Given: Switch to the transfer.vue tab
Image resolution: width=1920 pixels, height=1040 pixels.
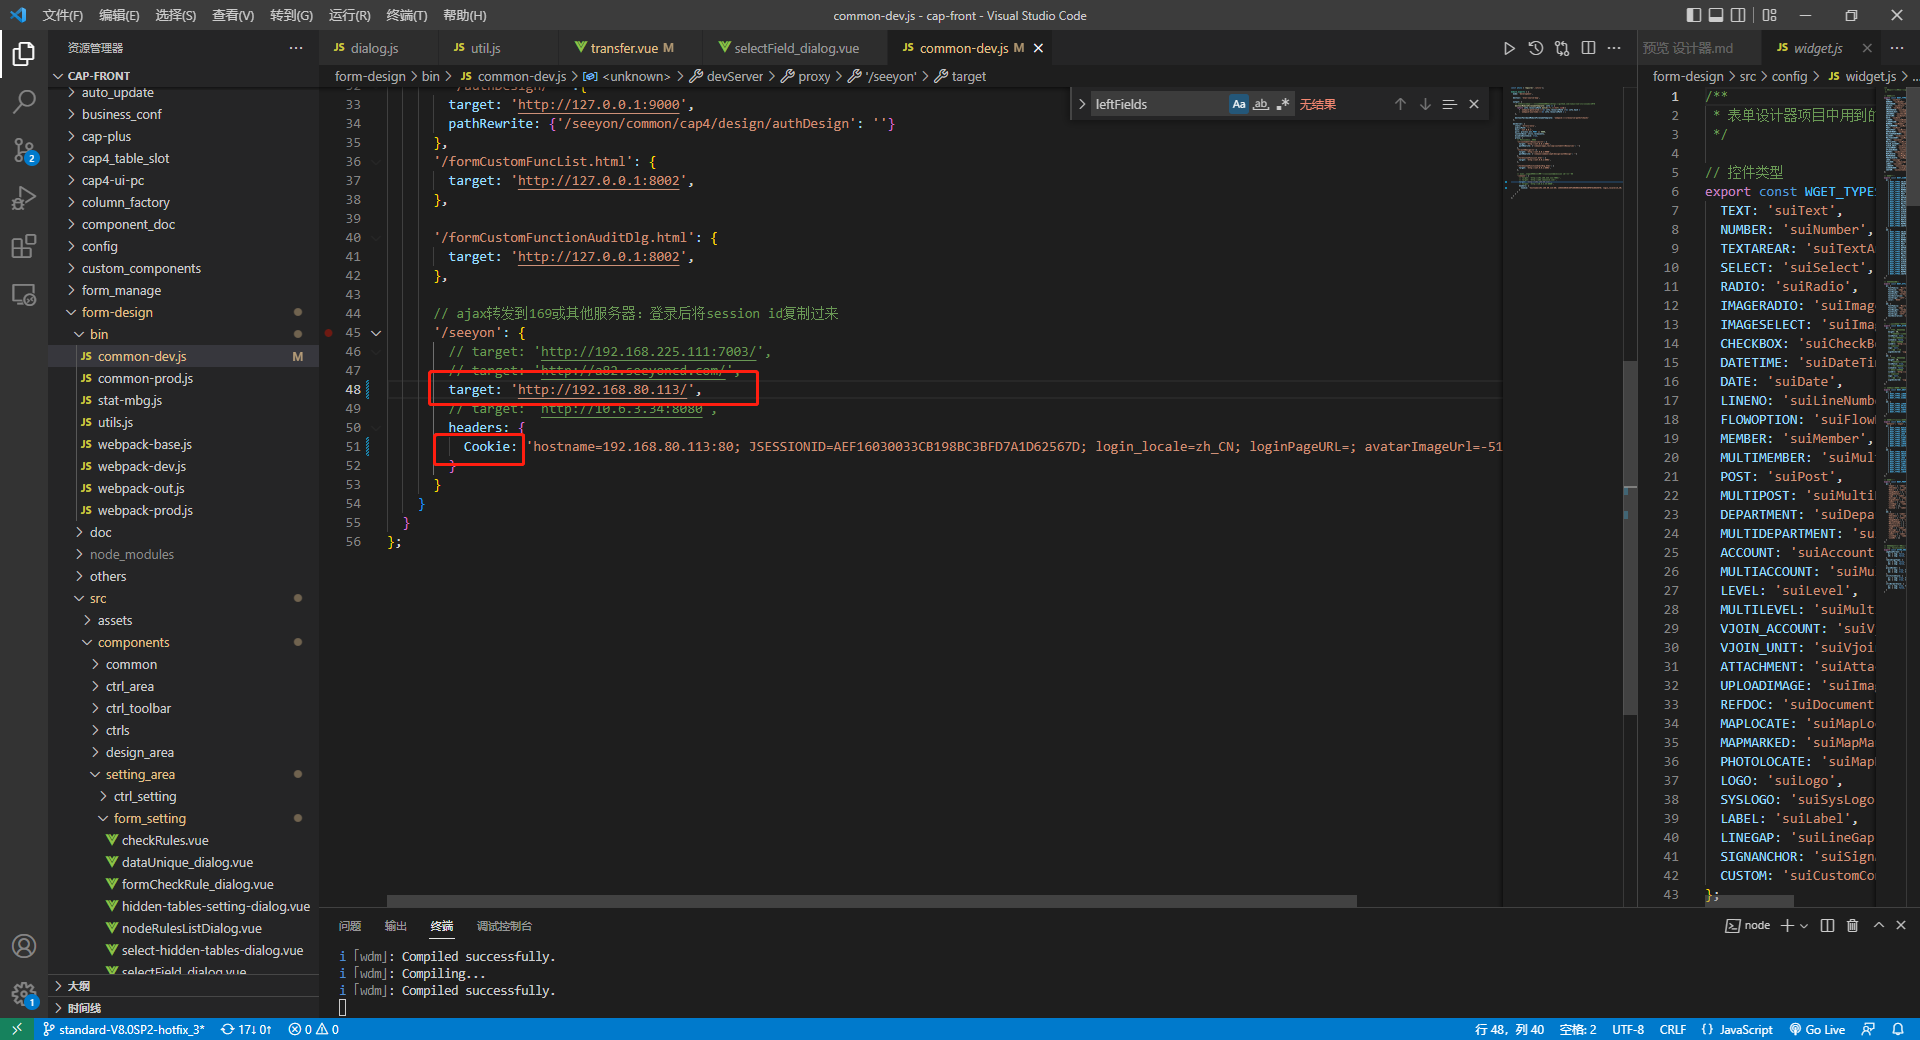Looking at the screenshot, I should pyautogui.click(x=623, y=48).
